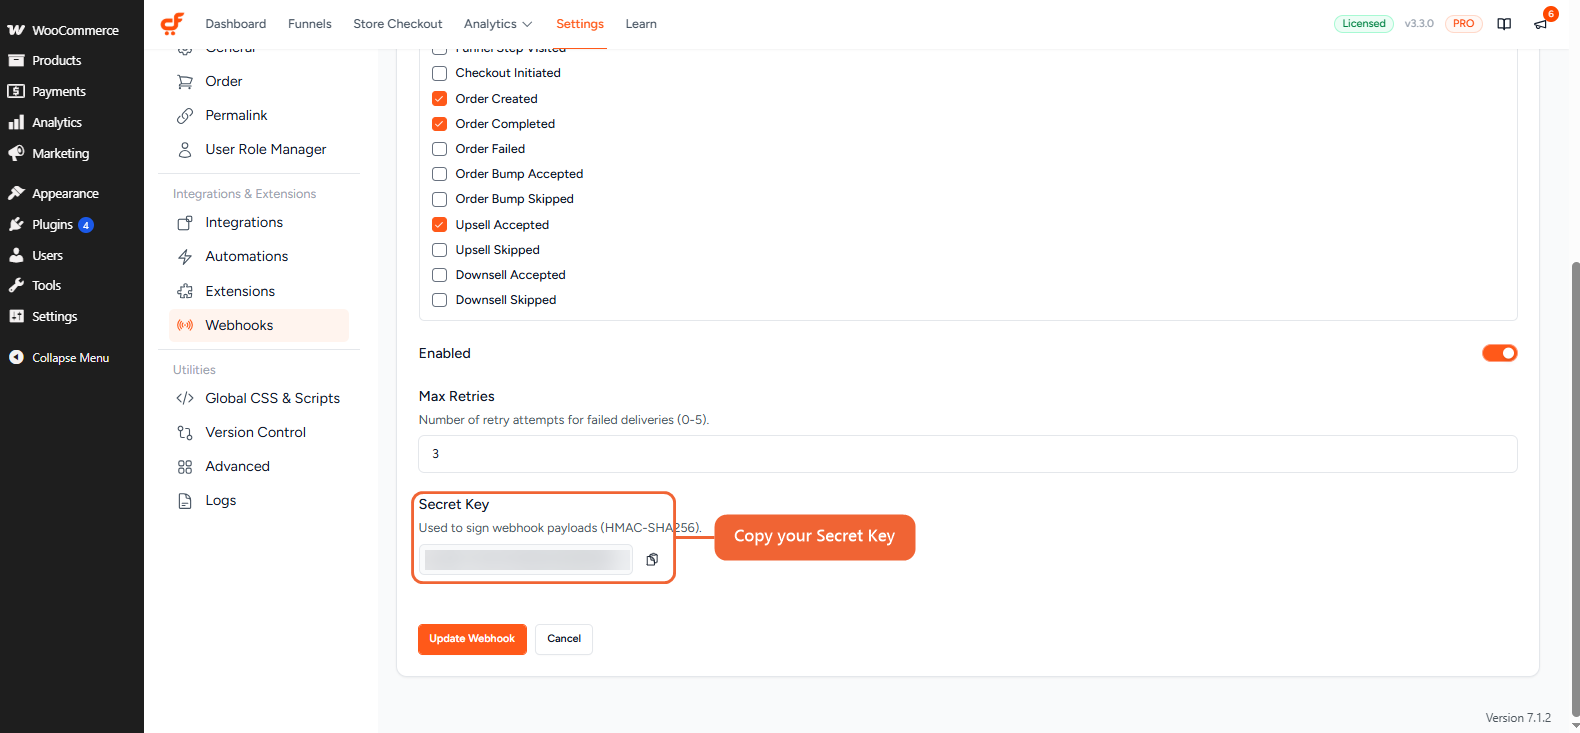Screen dimensions: 1580x733
Task: Click the Logs document icon
Action: 185,501
